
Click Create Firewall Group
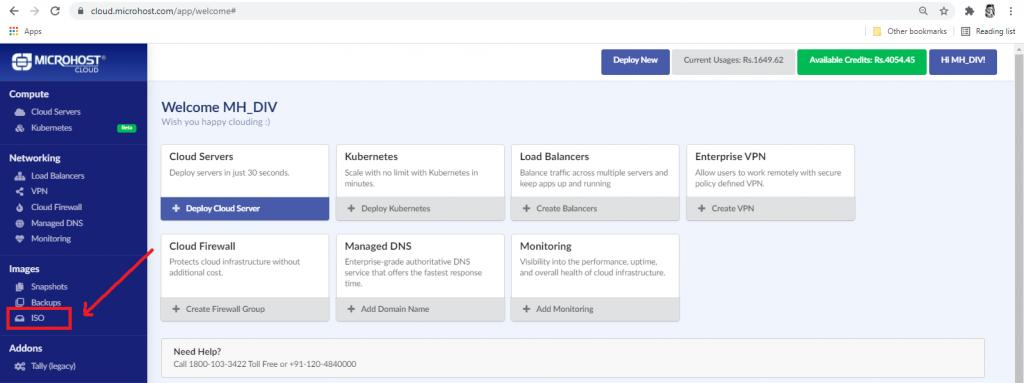244,309
